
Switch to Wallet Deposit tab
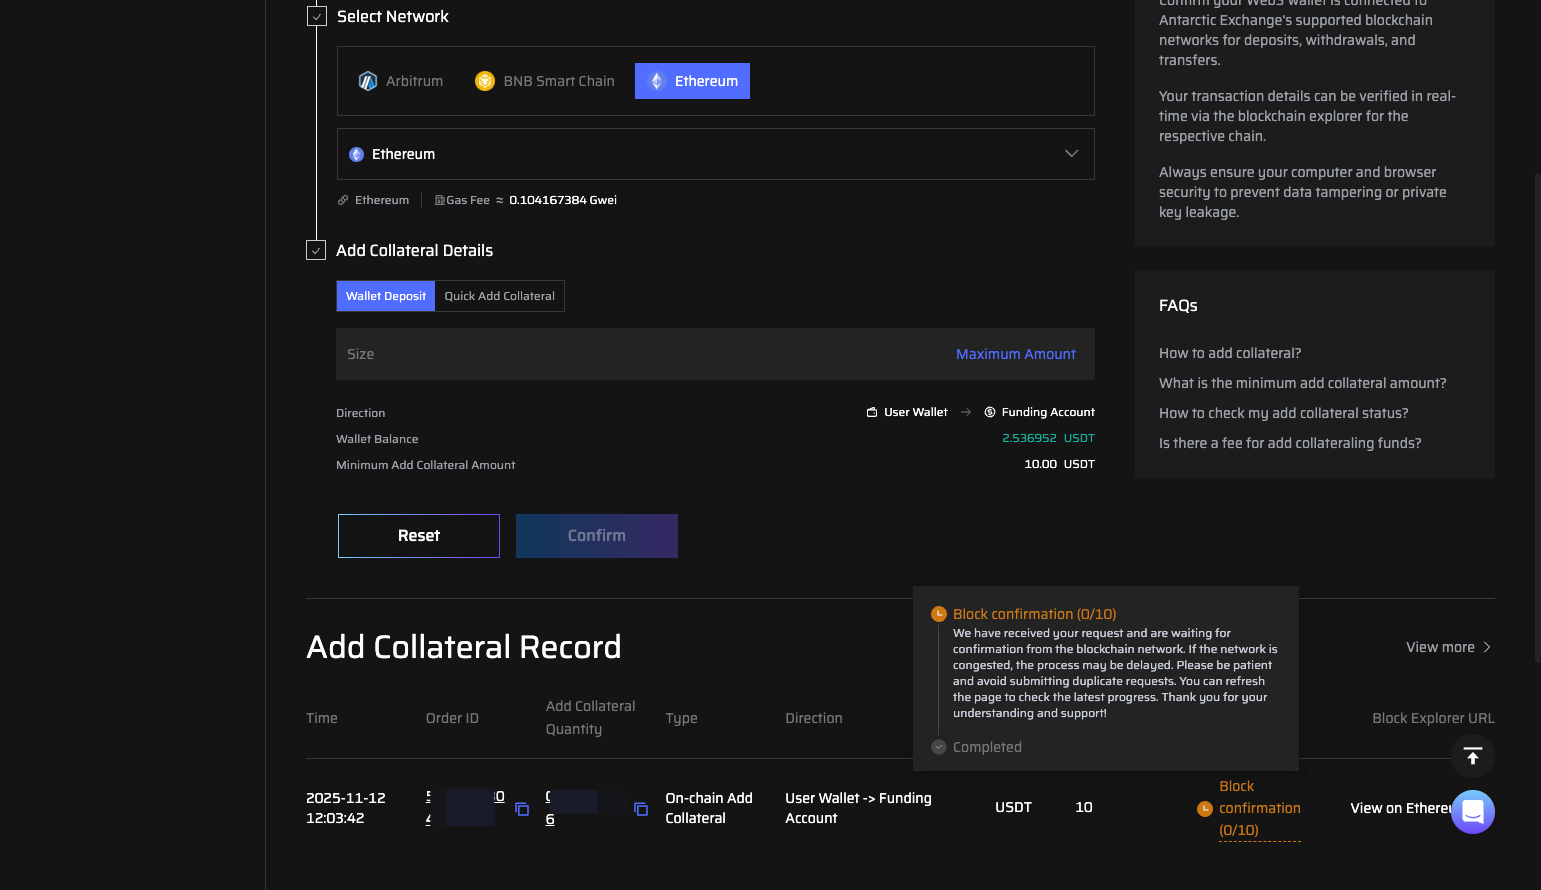[386, 296]
